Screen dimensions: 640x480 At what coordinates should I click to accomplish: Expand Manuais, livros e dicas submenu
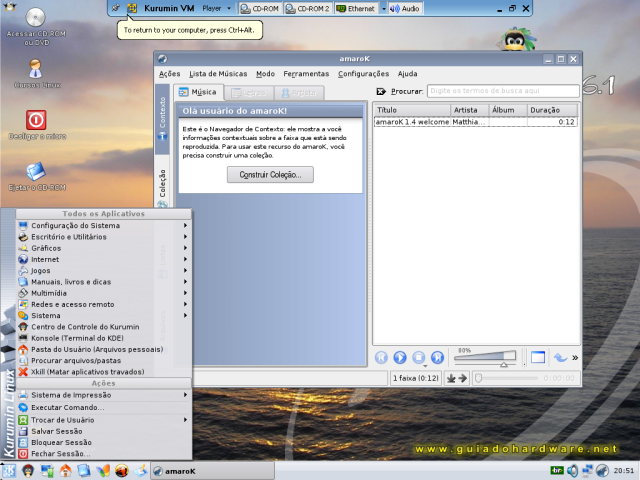[104, 282]
